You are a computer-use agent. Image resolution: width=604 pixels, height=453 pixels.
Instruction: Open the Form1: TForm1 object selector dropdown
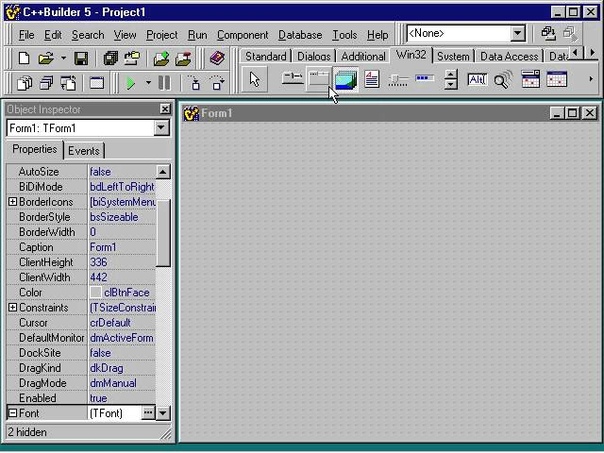(x=161, y=128)
